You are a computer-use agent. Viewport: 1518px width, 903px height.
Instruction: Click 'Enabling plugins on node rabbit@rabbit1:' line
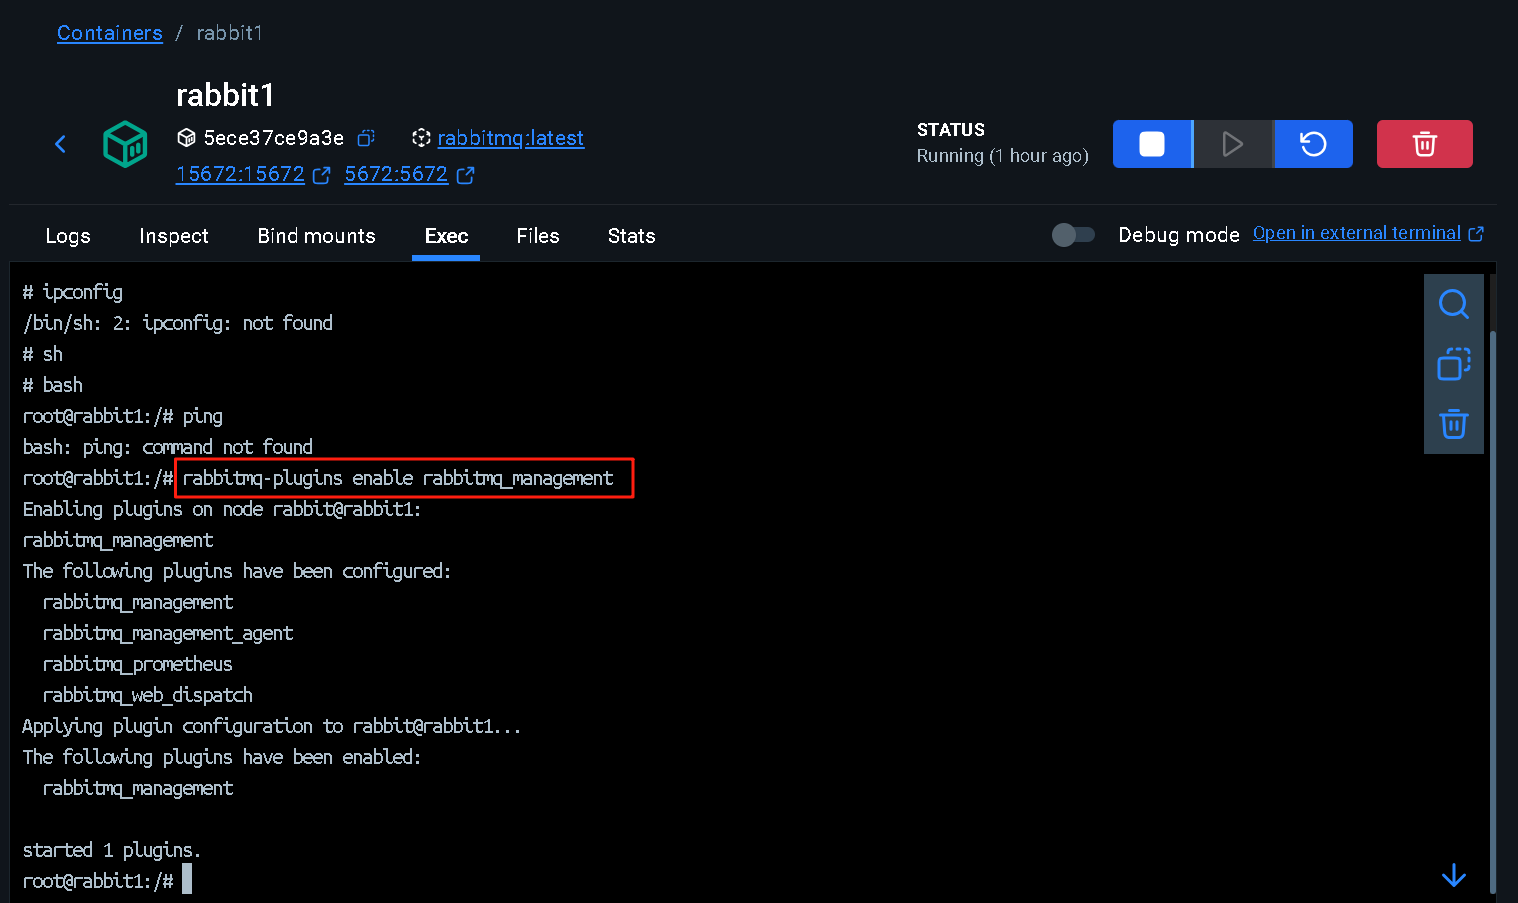pyautogui.click(x=222, y=509)
